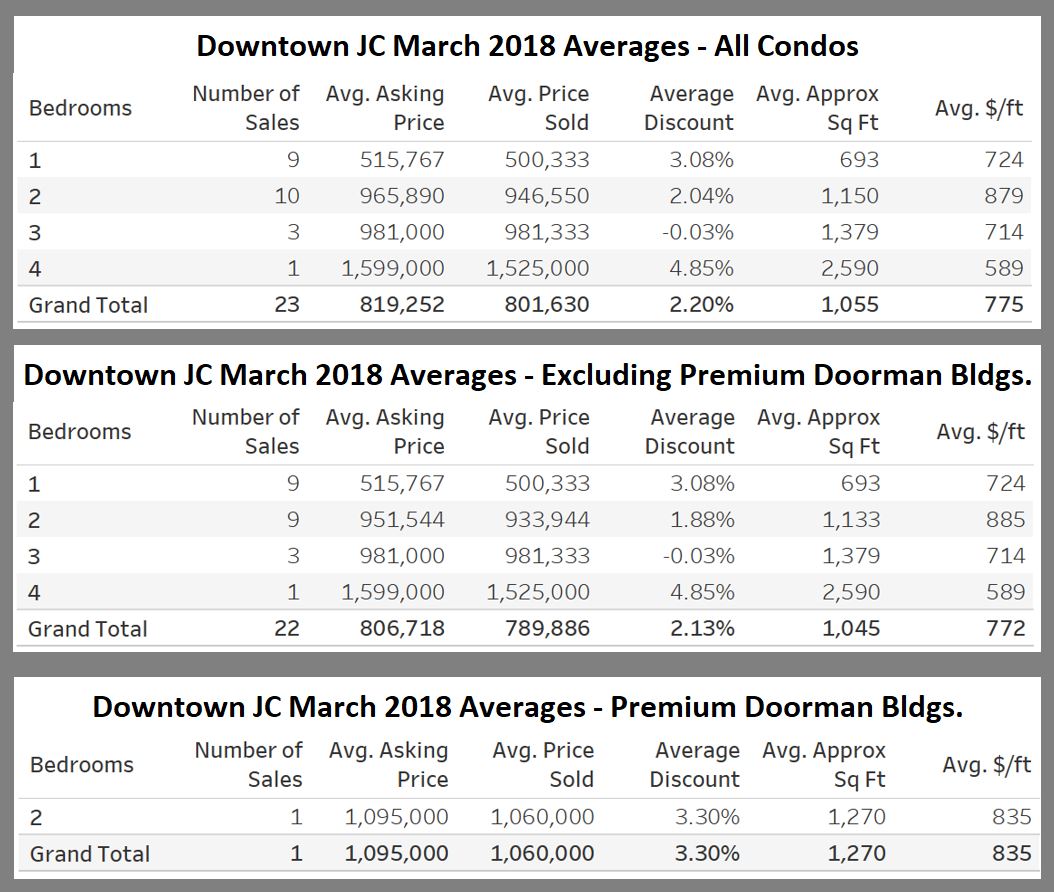Select non-bold 1,095,000 in the 2-bedroom premium row
The width and height of the screenshot is (1054, 892).
397,817
